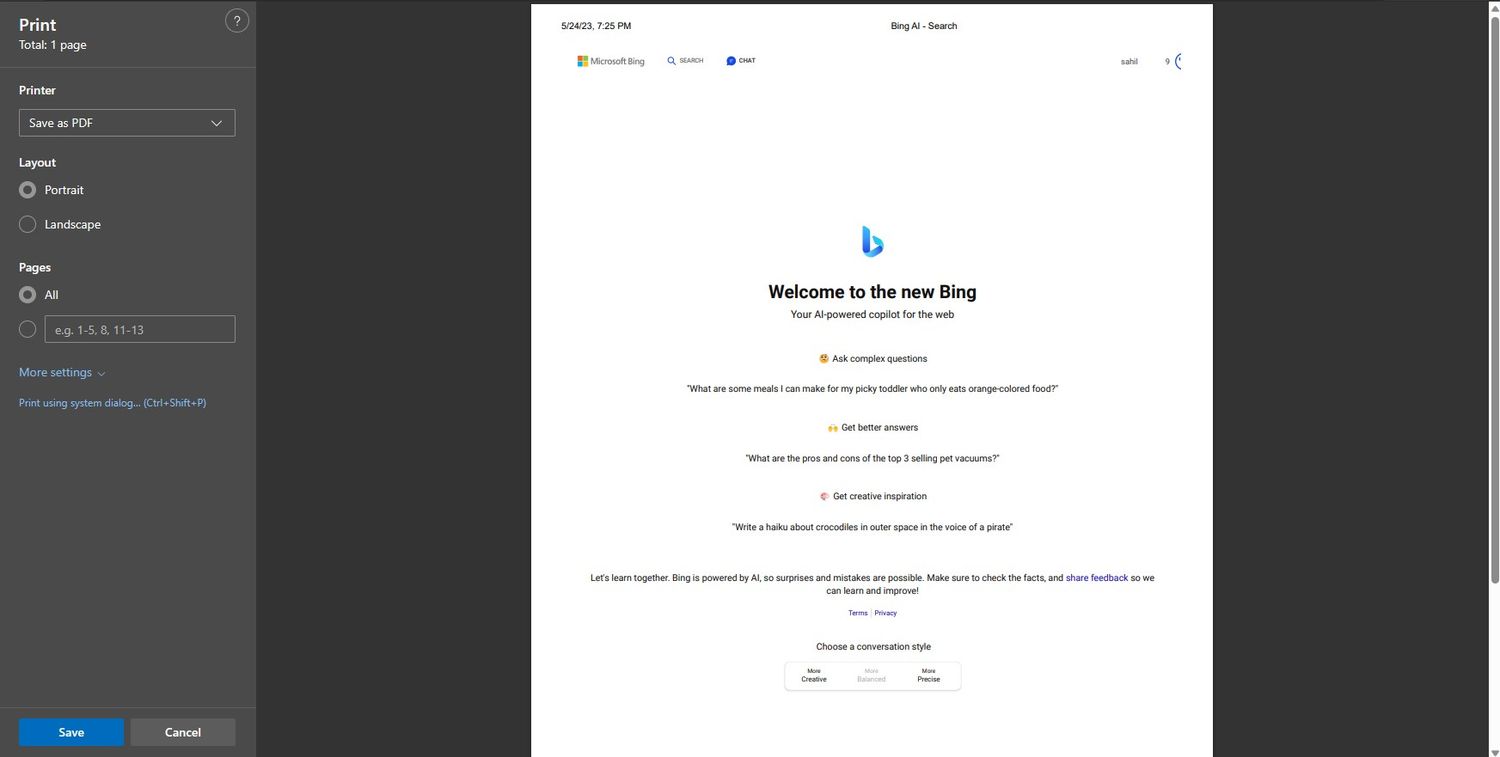1500x757 pixels.
Task: Click the Save button
Action: click(71, 732)
